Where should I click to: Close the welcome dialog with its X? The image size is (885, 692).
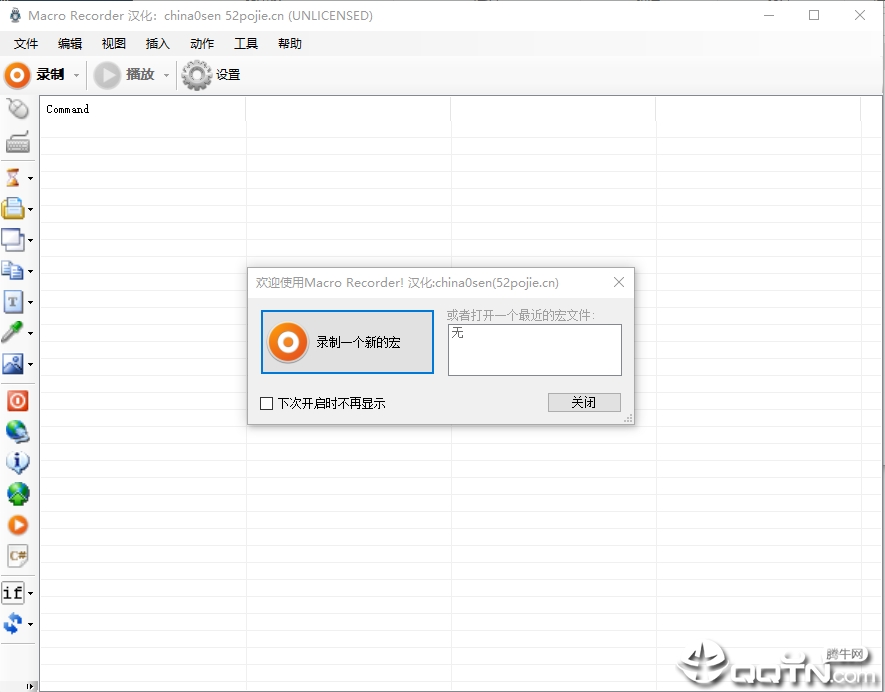pos(619,282)
